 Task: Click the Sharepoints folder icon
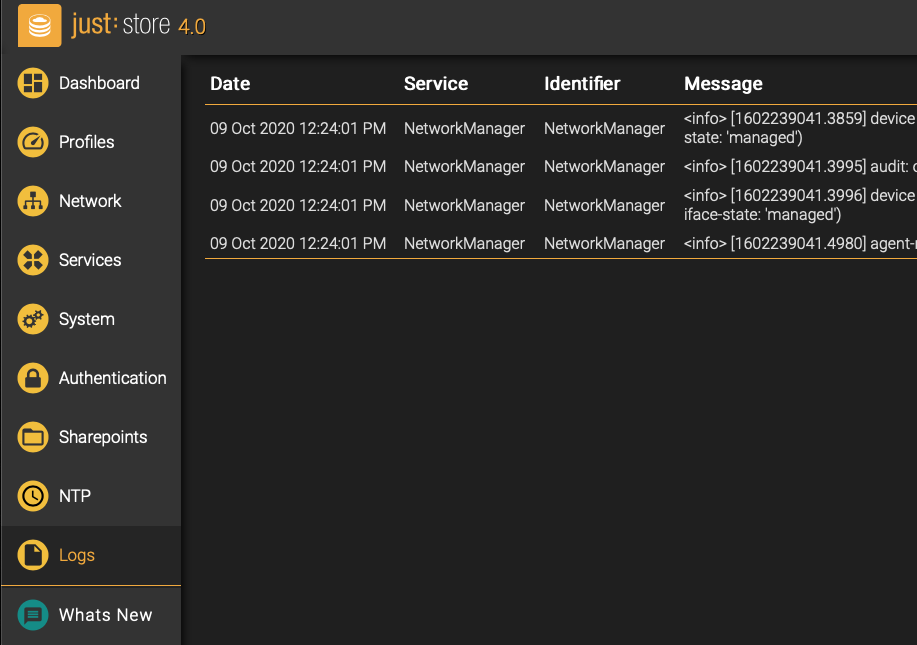click(33, 437)
